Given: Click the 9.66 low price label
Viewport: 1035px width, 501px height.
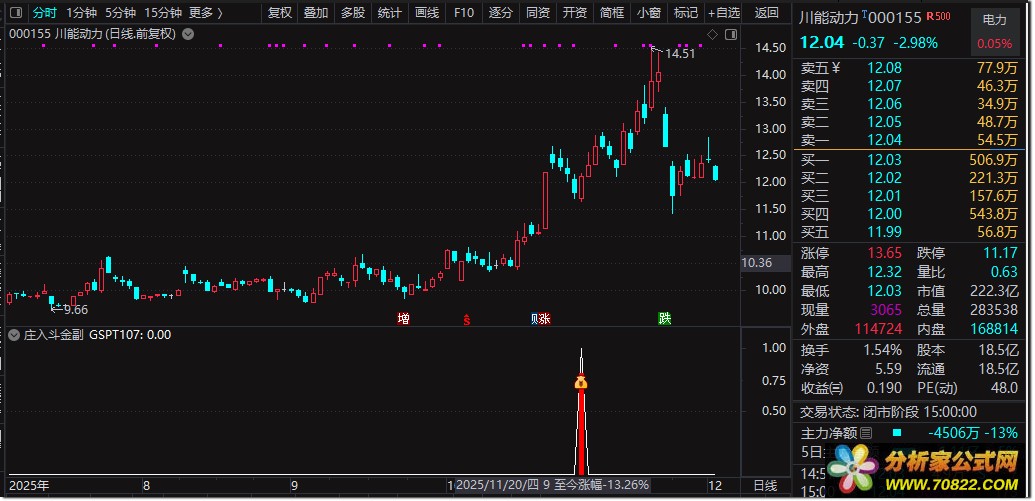Looking at the screenshot, I should (76, 310).
